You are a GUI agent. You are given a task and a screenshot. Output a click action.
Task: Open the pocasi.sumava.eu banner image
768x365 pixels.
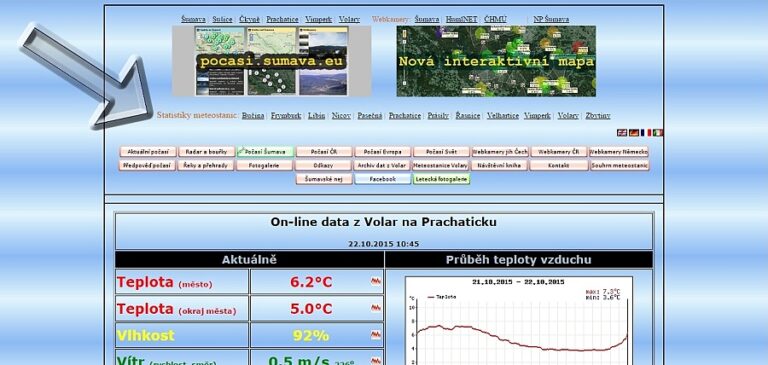tap(272, 61)
